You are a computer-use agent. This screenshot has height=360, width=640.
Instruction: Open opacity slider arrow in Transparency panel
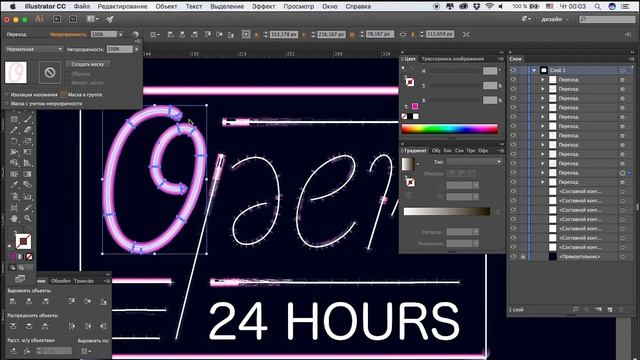(137, 49)
